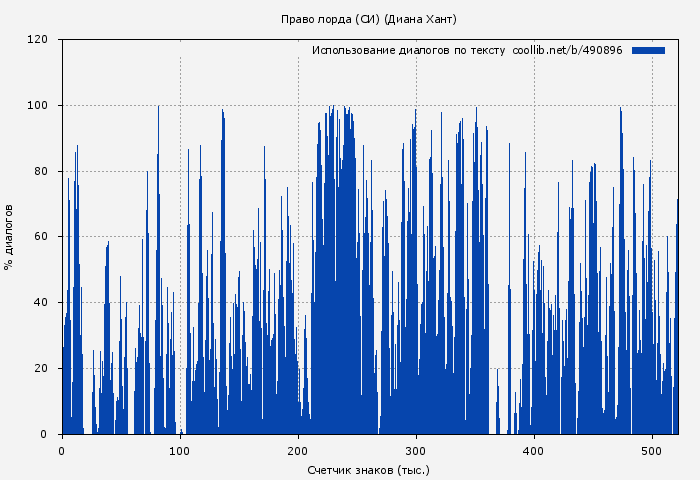
Task: Click the x-axis origin tick value 0
Action: 62,450
